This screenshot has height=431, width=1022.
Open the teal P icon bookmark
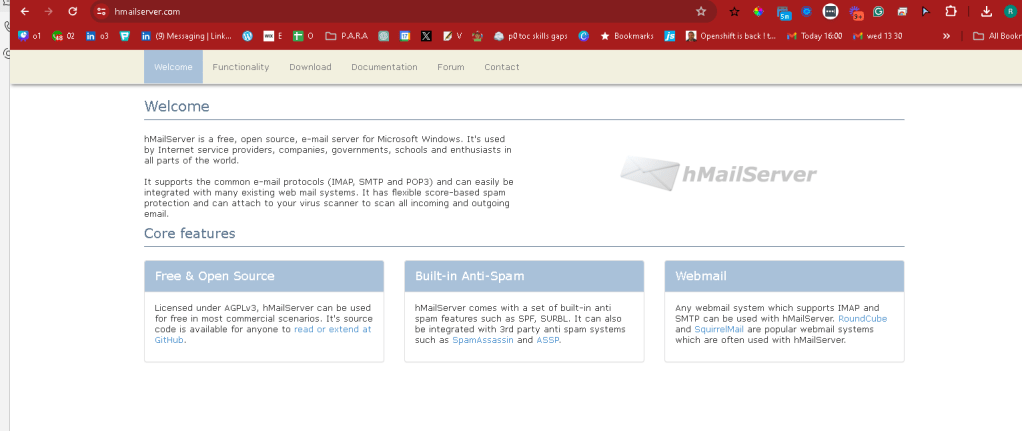click(x=124, y=36)
